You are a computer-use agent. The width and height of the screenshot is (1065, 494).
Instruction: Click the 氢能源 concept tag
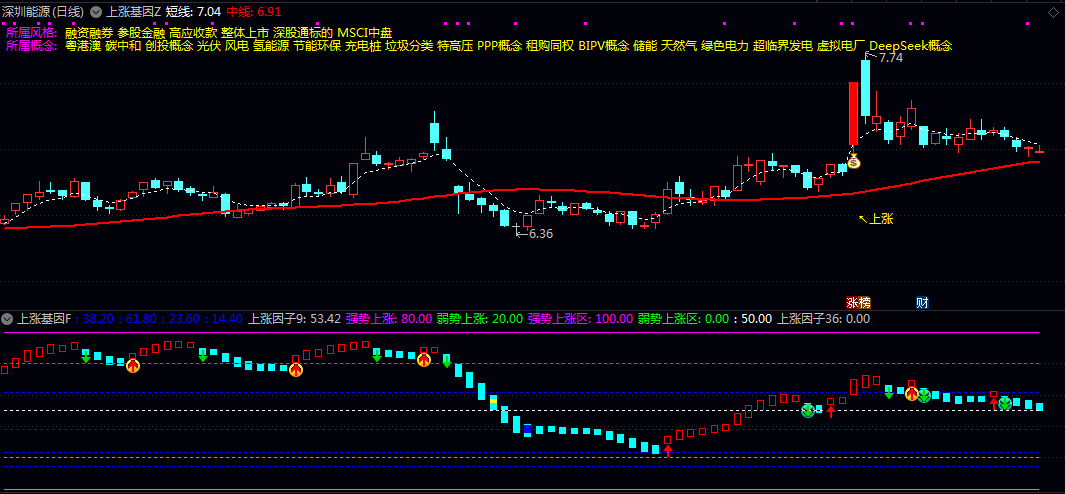click(271, 46)
